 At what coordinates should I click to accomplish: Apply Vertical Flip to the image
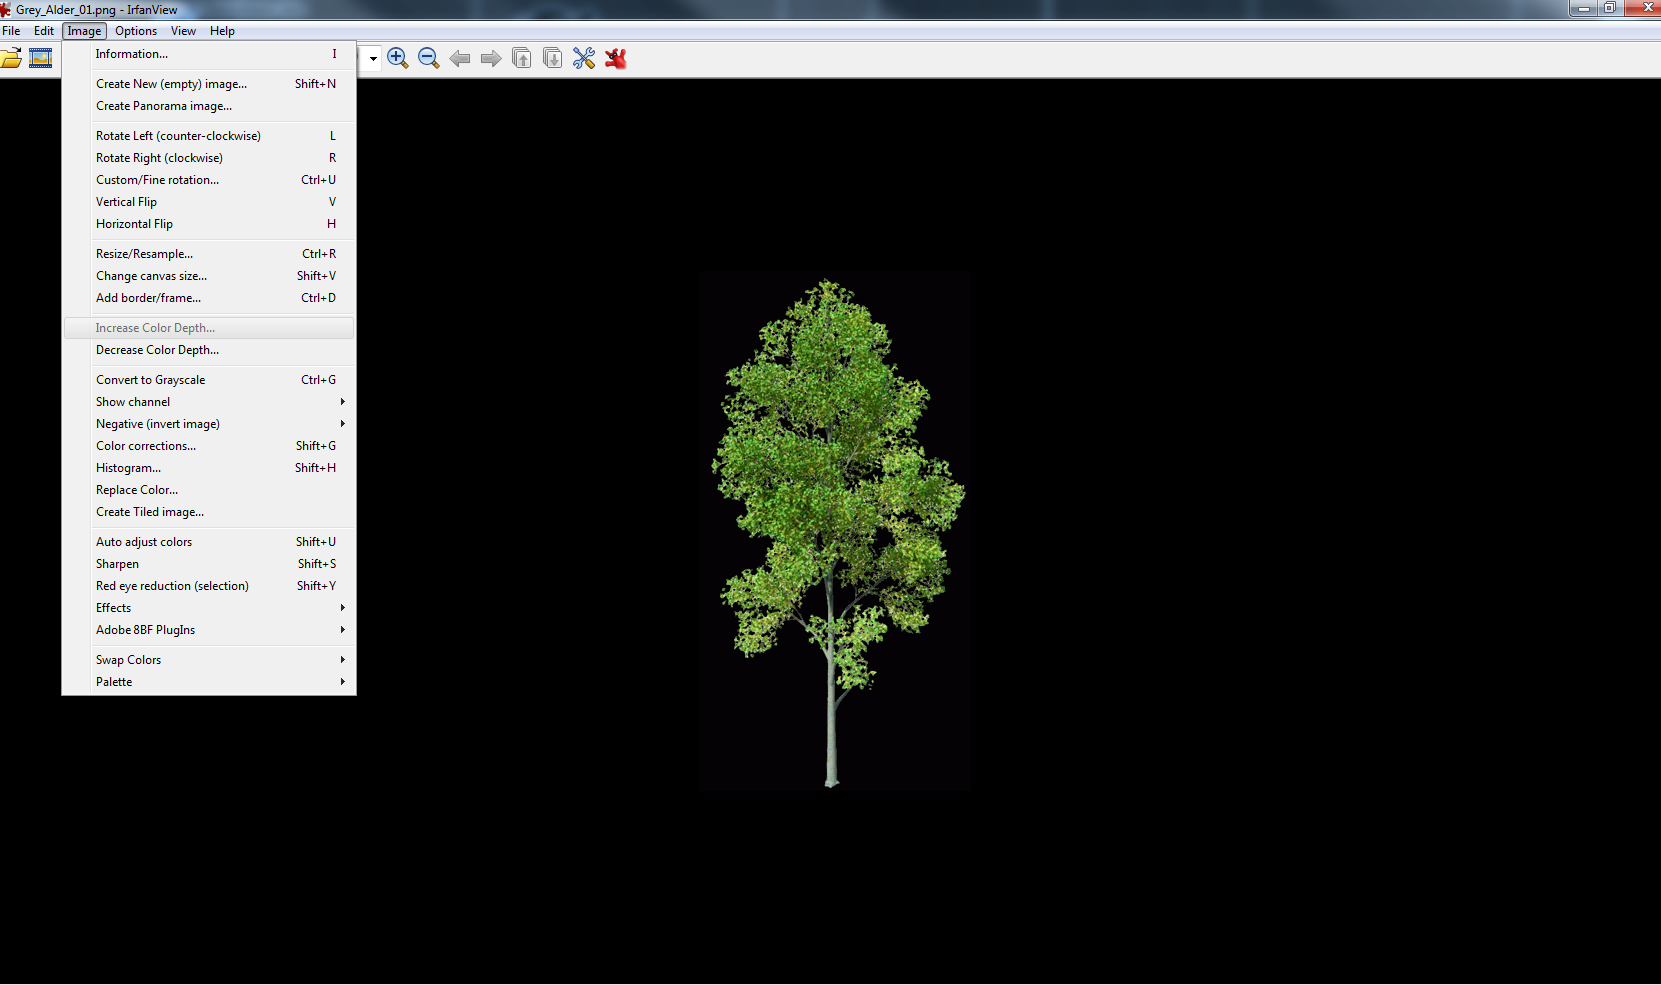[x=209, y=202]
